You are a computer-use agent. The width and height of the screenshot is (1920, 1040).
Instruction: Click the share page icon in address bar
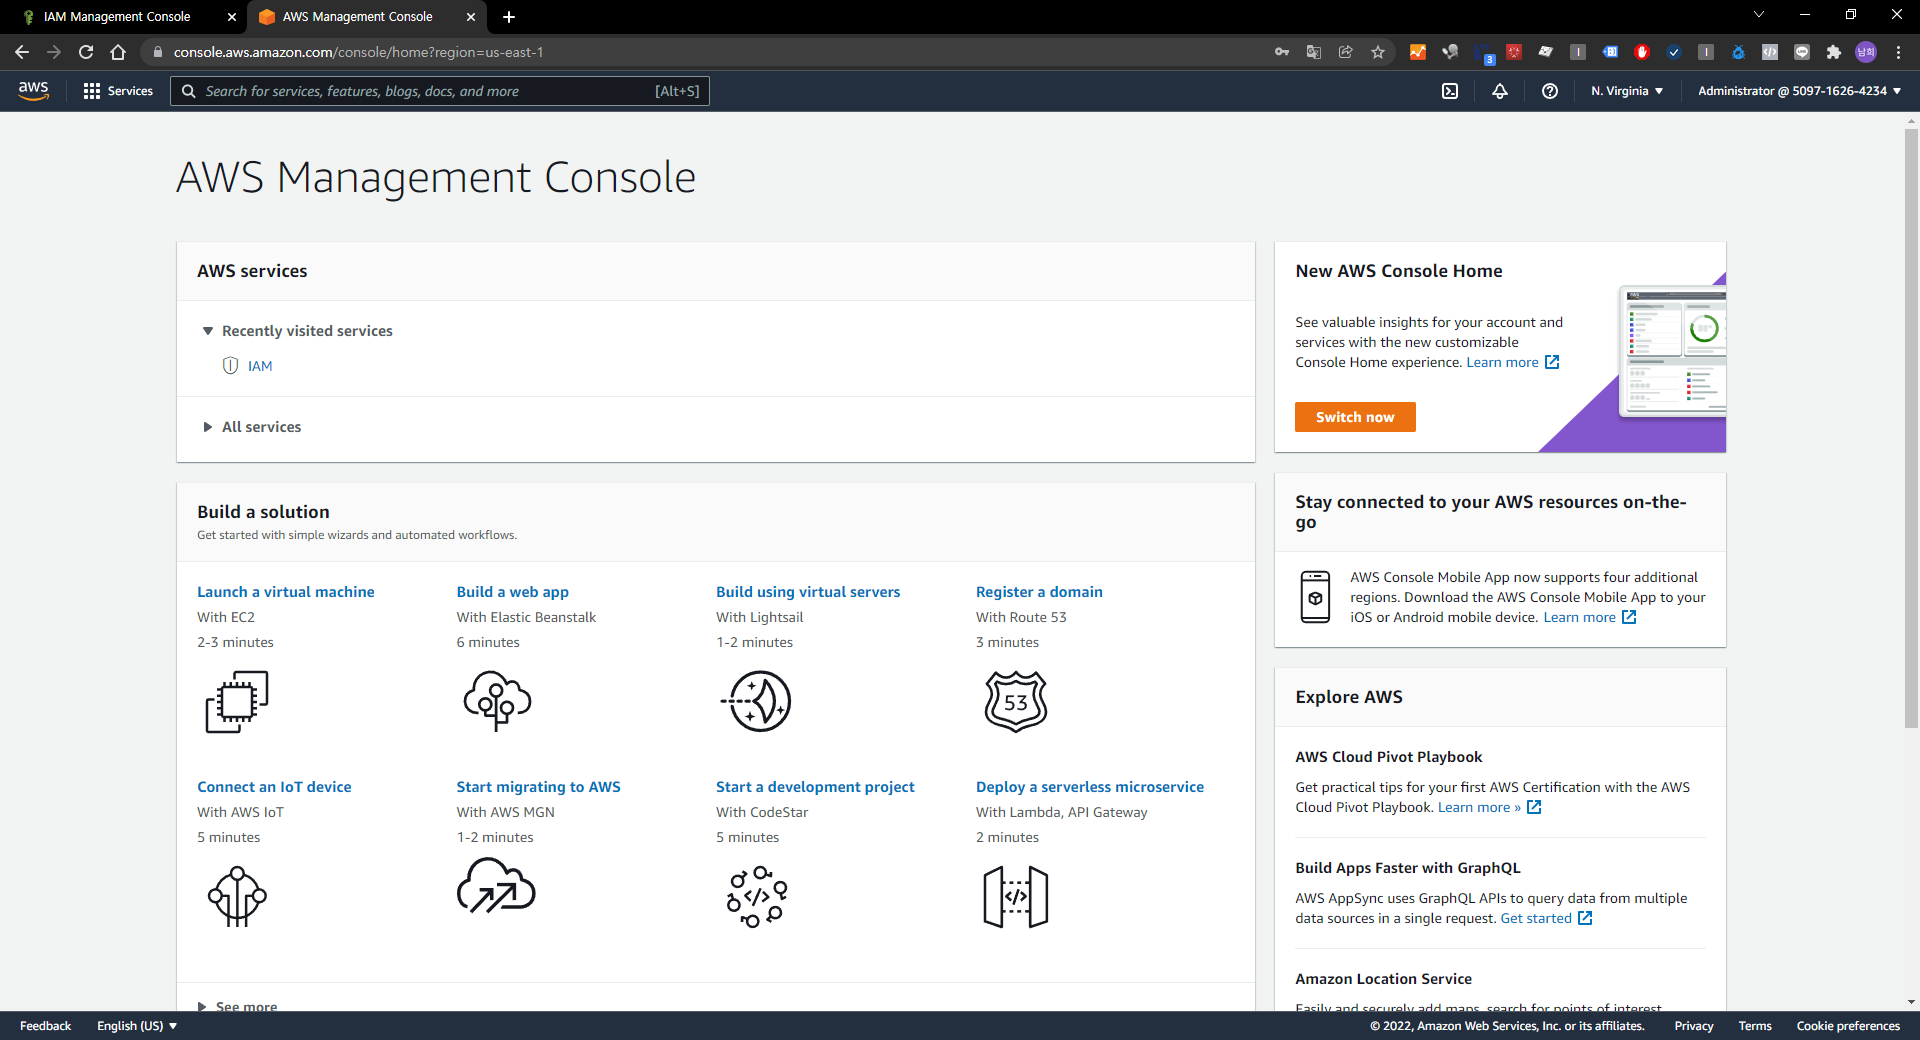(x=1346, y=52)
